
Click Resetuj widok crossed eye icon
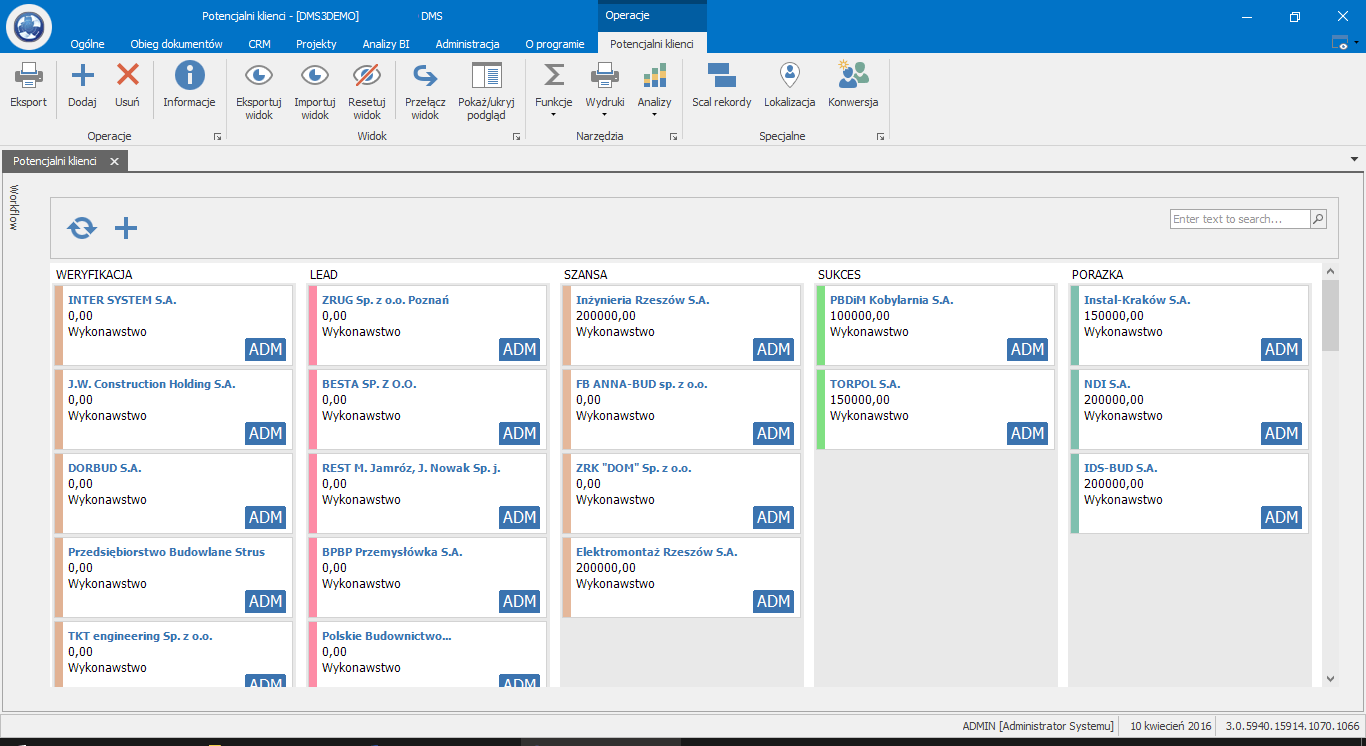tap(367, 75)
